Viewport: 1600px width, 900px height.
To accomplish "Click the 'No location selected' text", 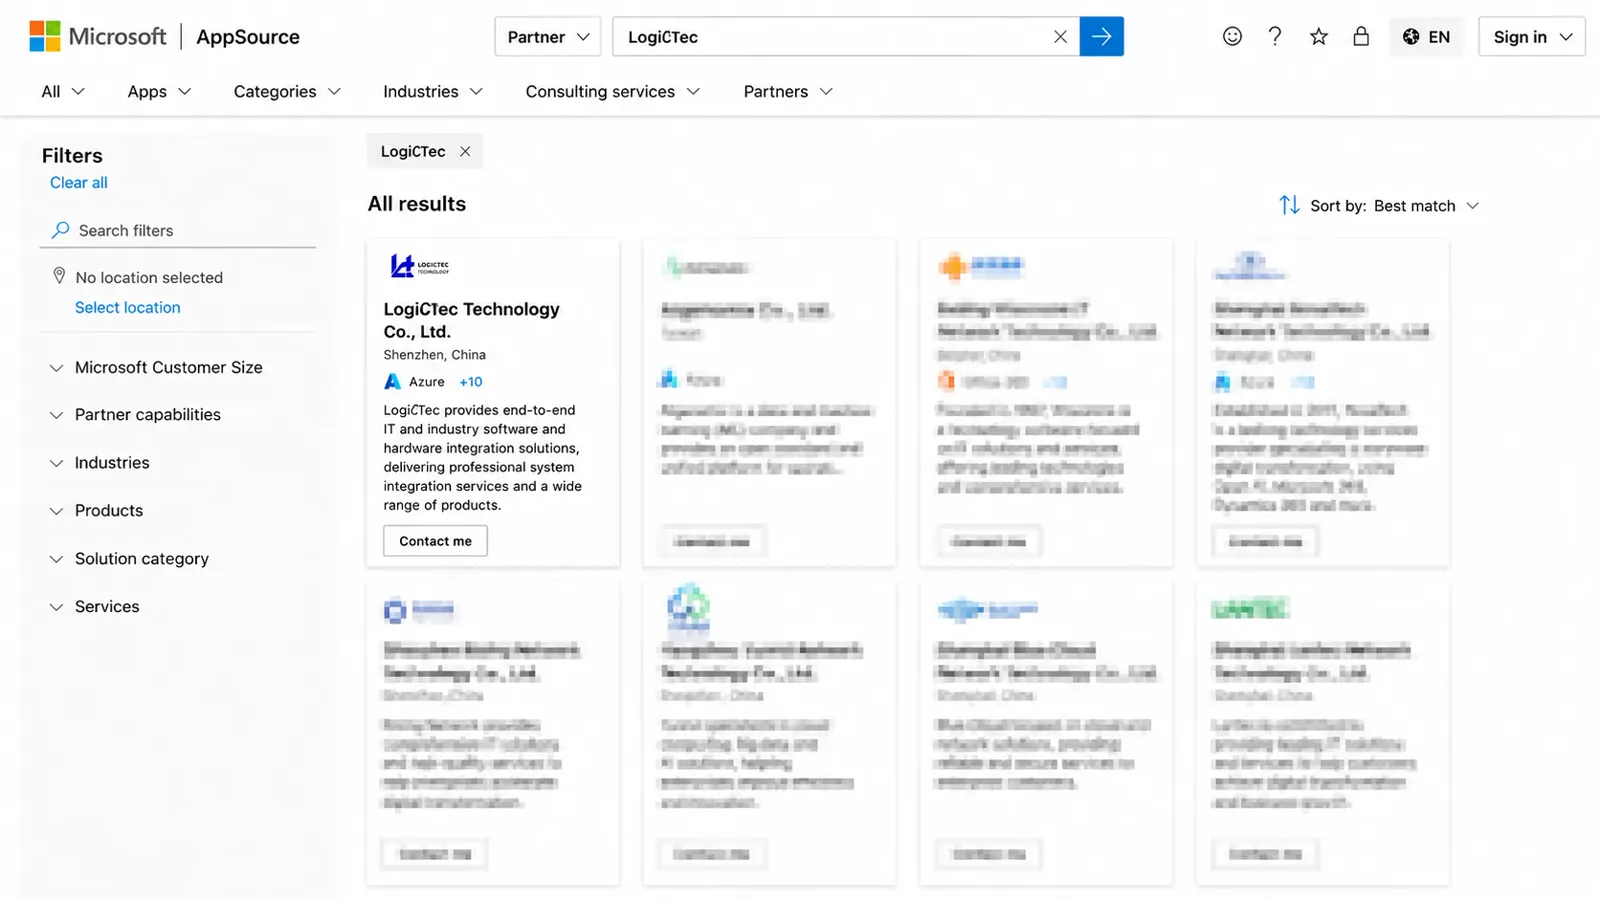I will click(x=149, y=277).
